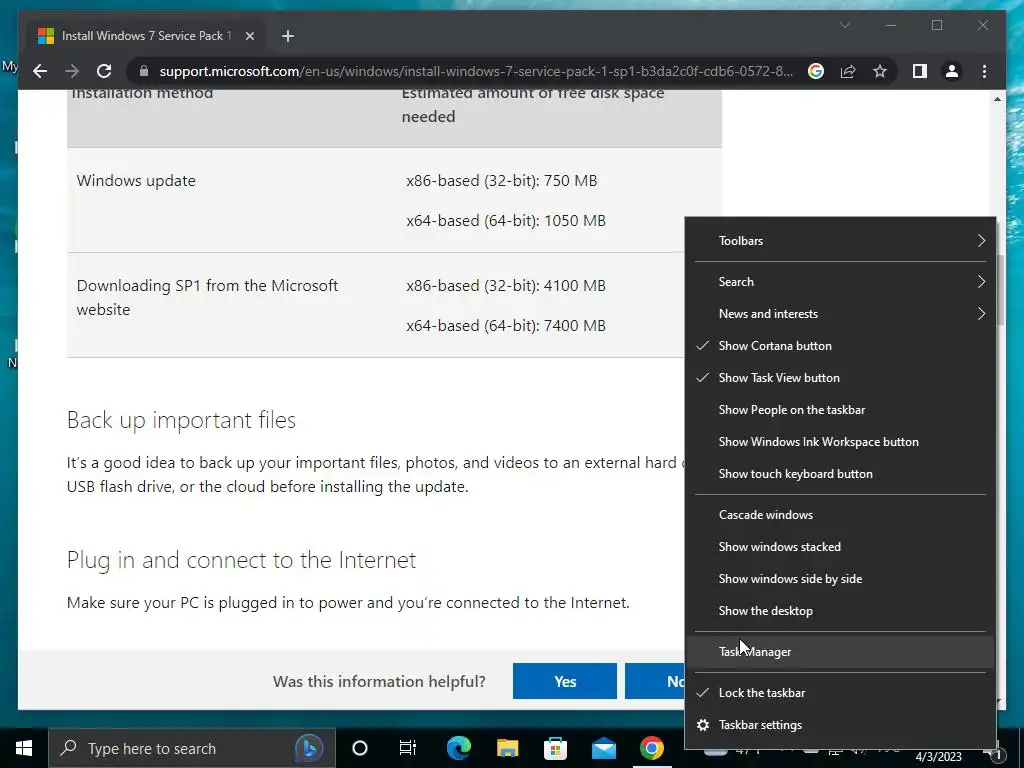This screenshot has width=1024, height=768.
Task: Click 'x86-based (32-bit): 750 MB' text
Action: point(502,181)
